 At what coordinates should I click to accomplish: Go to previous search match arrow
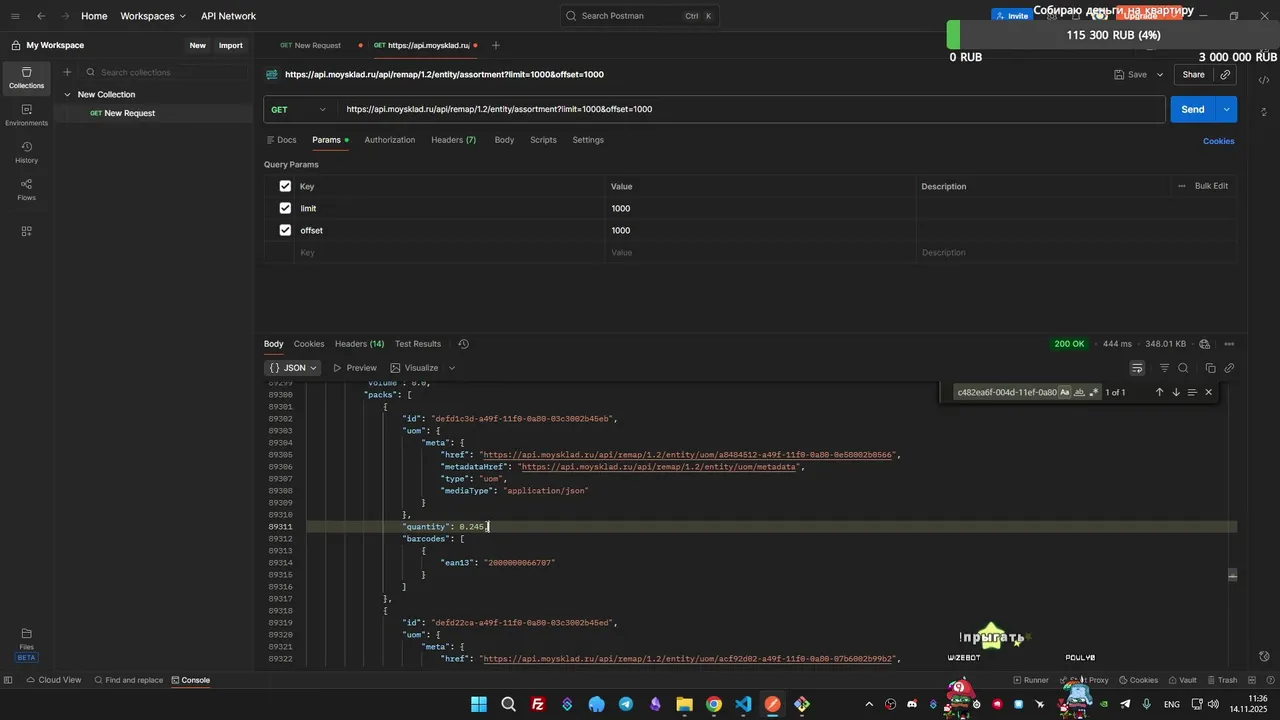1159,392
